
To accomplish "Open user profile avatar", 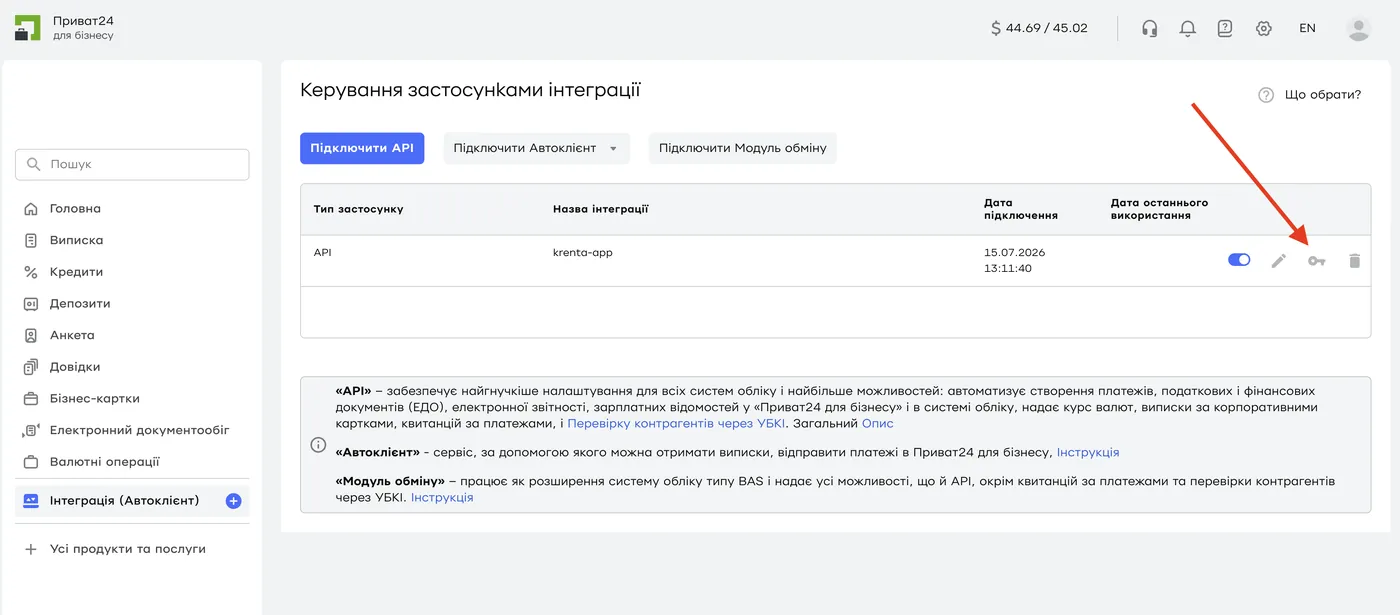I will coord(1358,28).
